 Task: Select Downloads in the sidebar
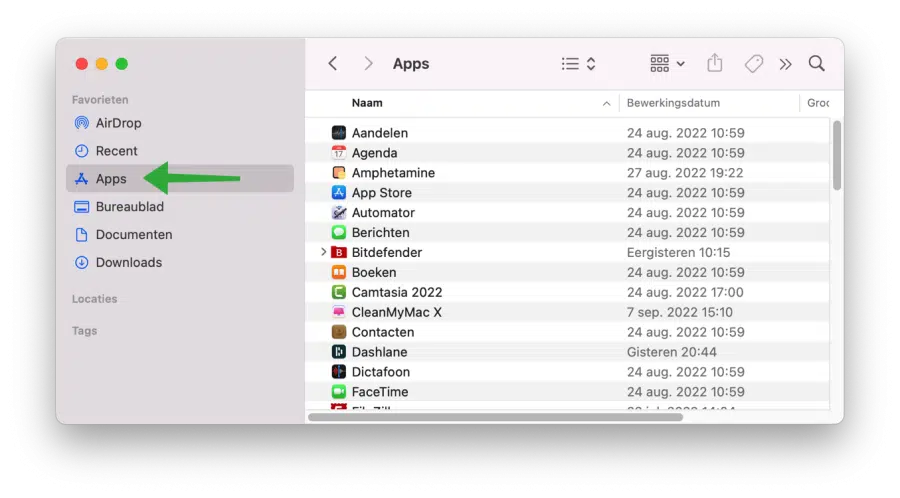[180, 262]
